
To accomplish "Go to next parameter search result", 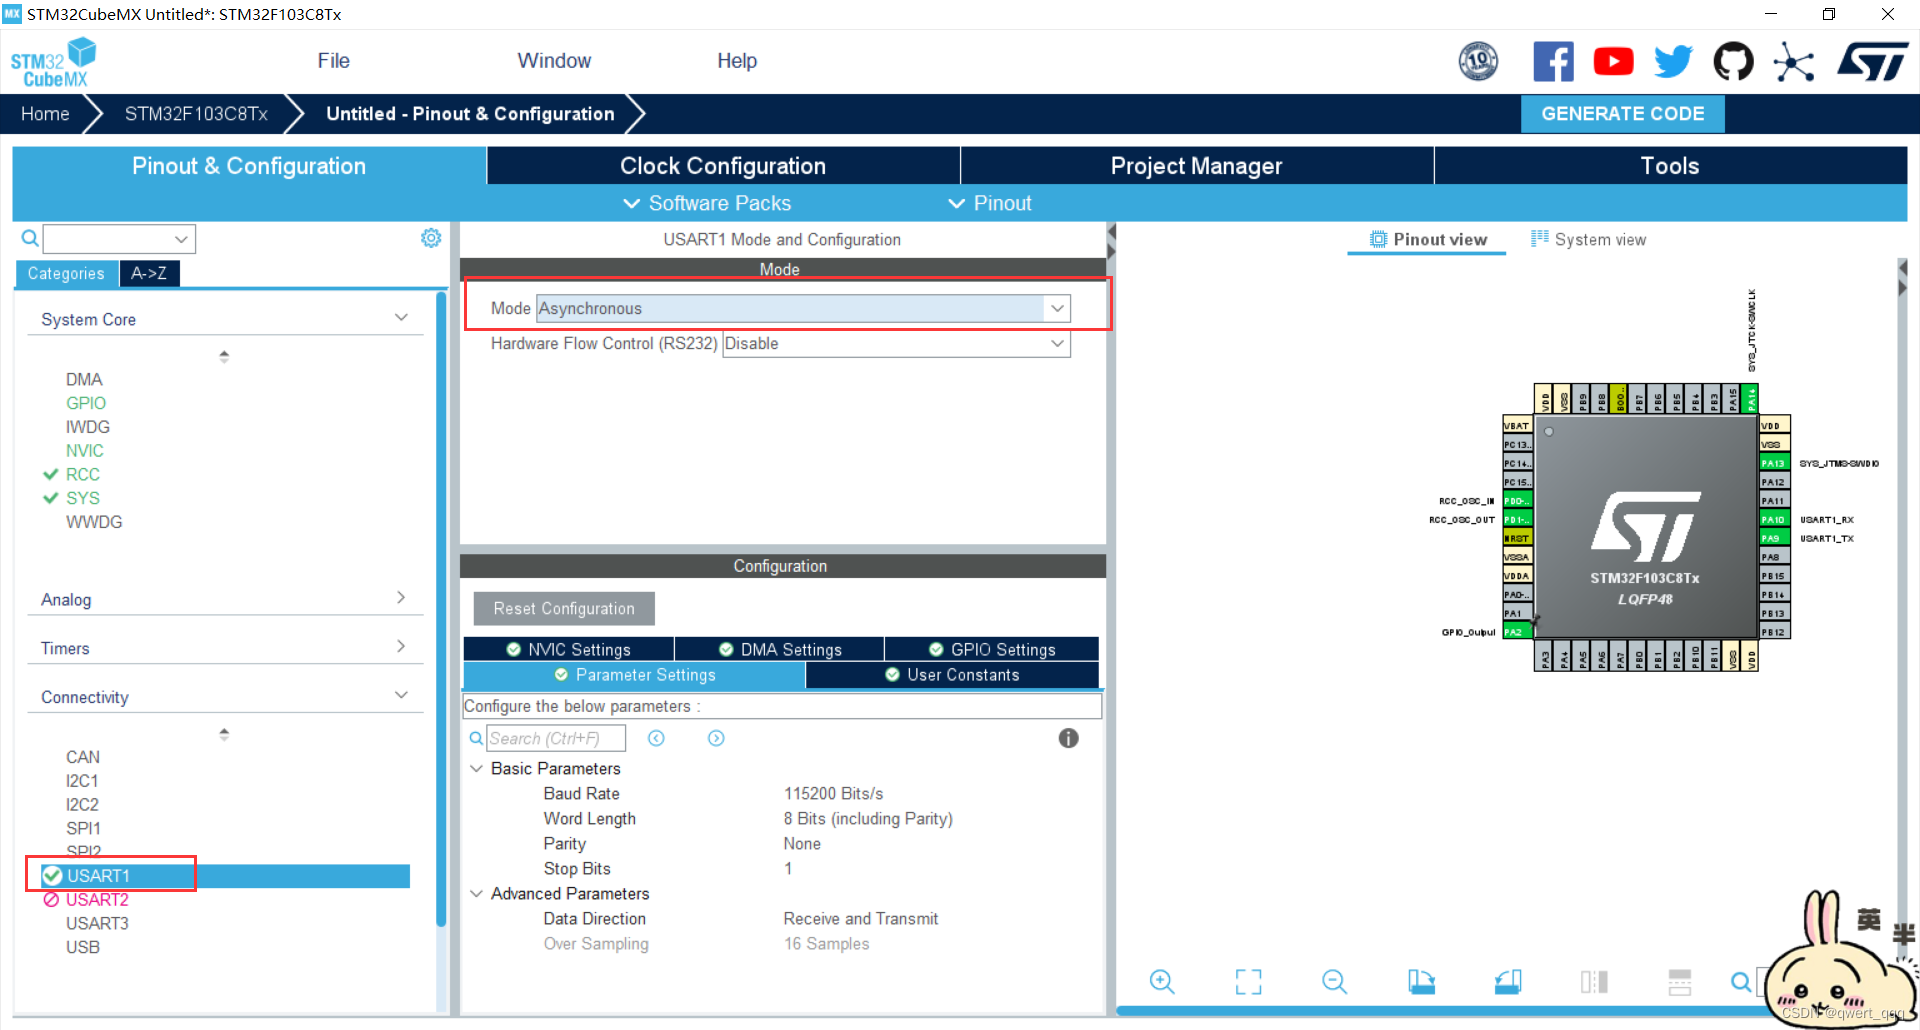I will (716, 738).
